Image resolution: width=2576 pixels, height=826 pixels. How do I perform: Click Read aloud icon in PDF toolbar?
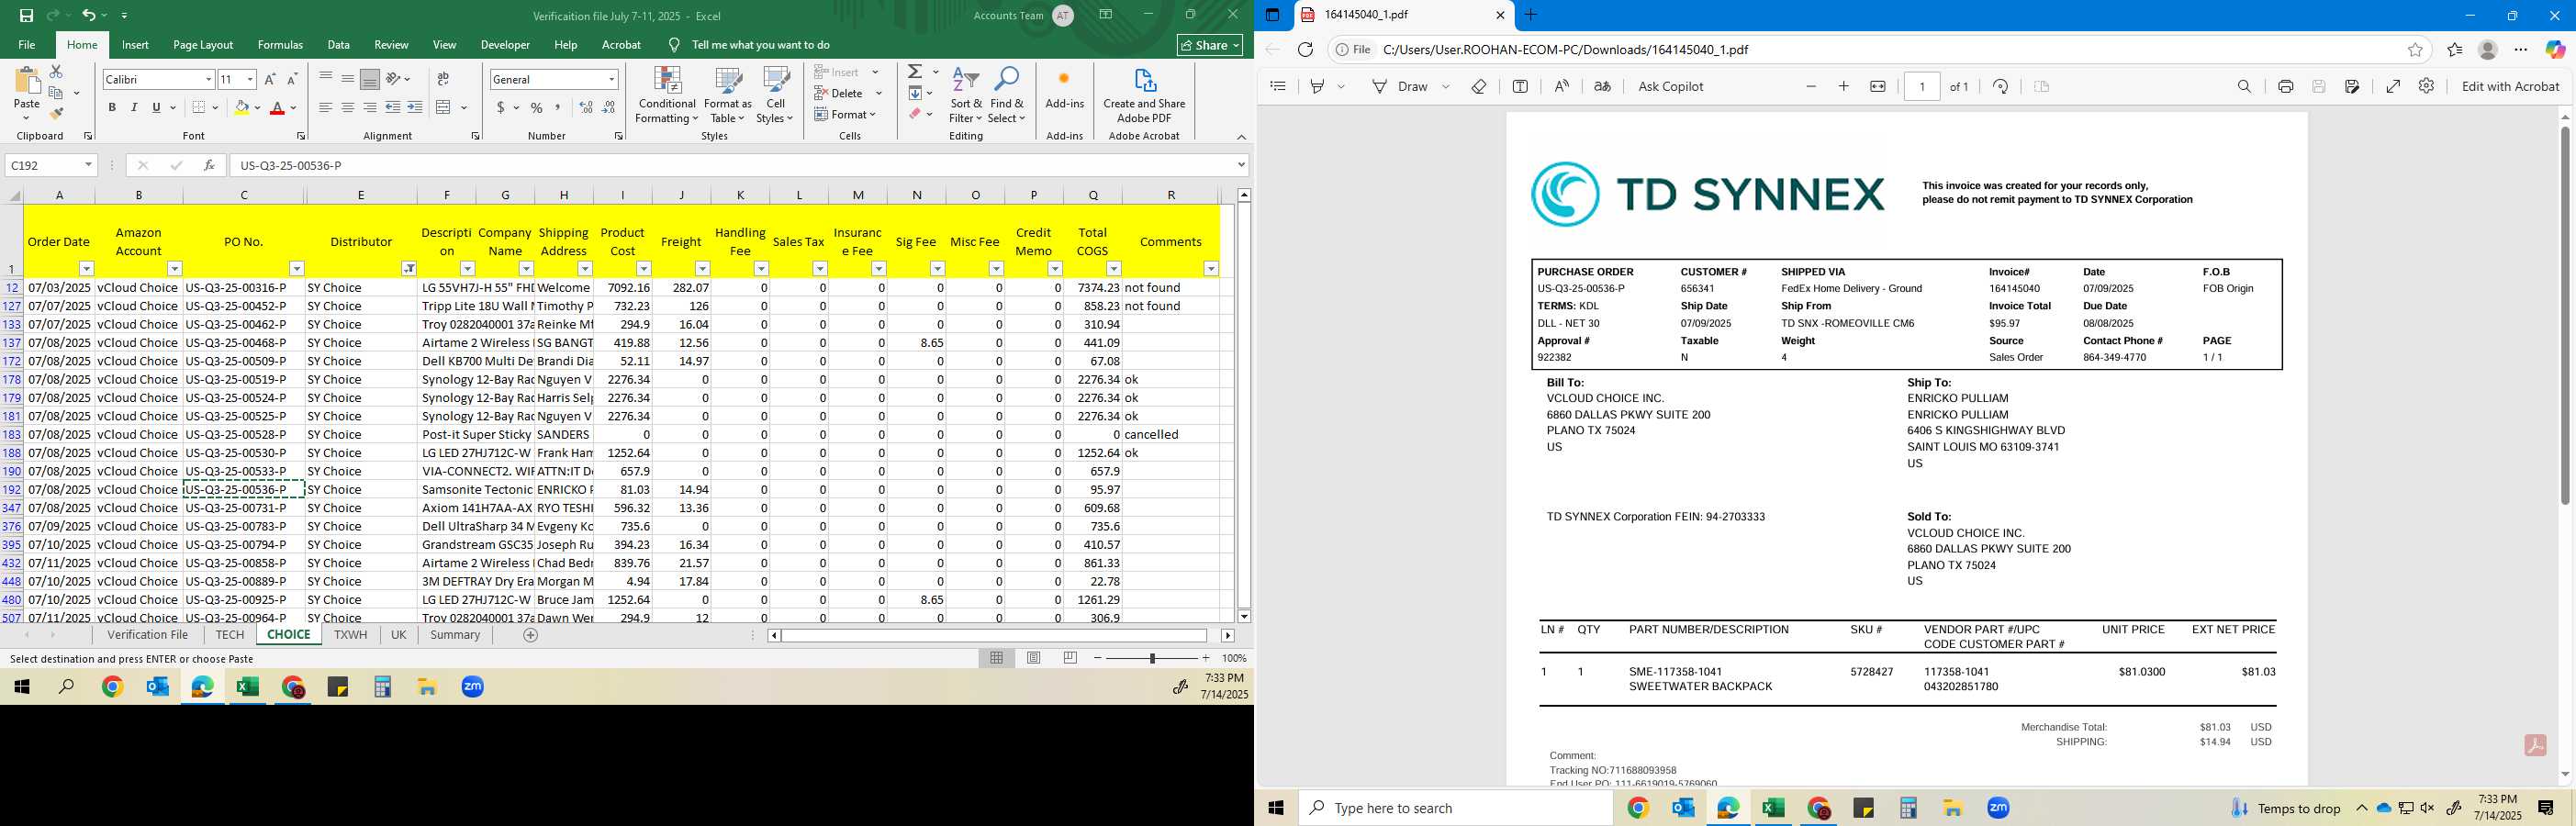(x=1561, y=86)
